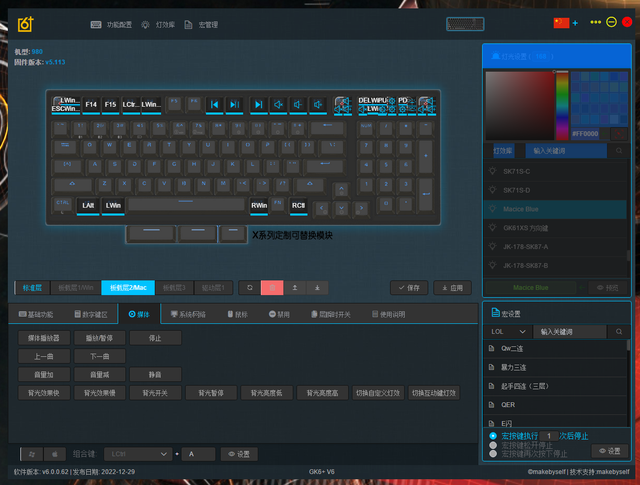Viewport: 640px width, 485px height.
Task: Select 宏按键再次按下停止 radio option
Action: coord(493,454)
